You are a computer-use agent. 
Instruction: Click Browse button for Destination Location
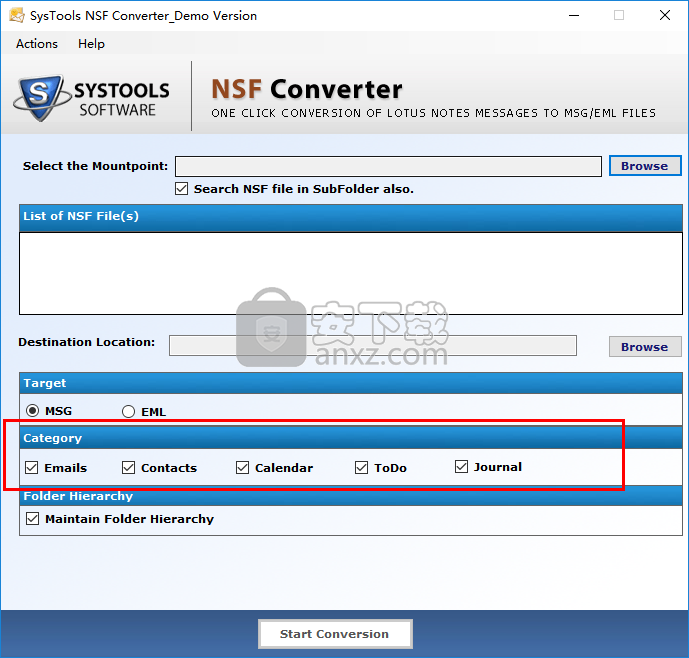pos(645,347)
